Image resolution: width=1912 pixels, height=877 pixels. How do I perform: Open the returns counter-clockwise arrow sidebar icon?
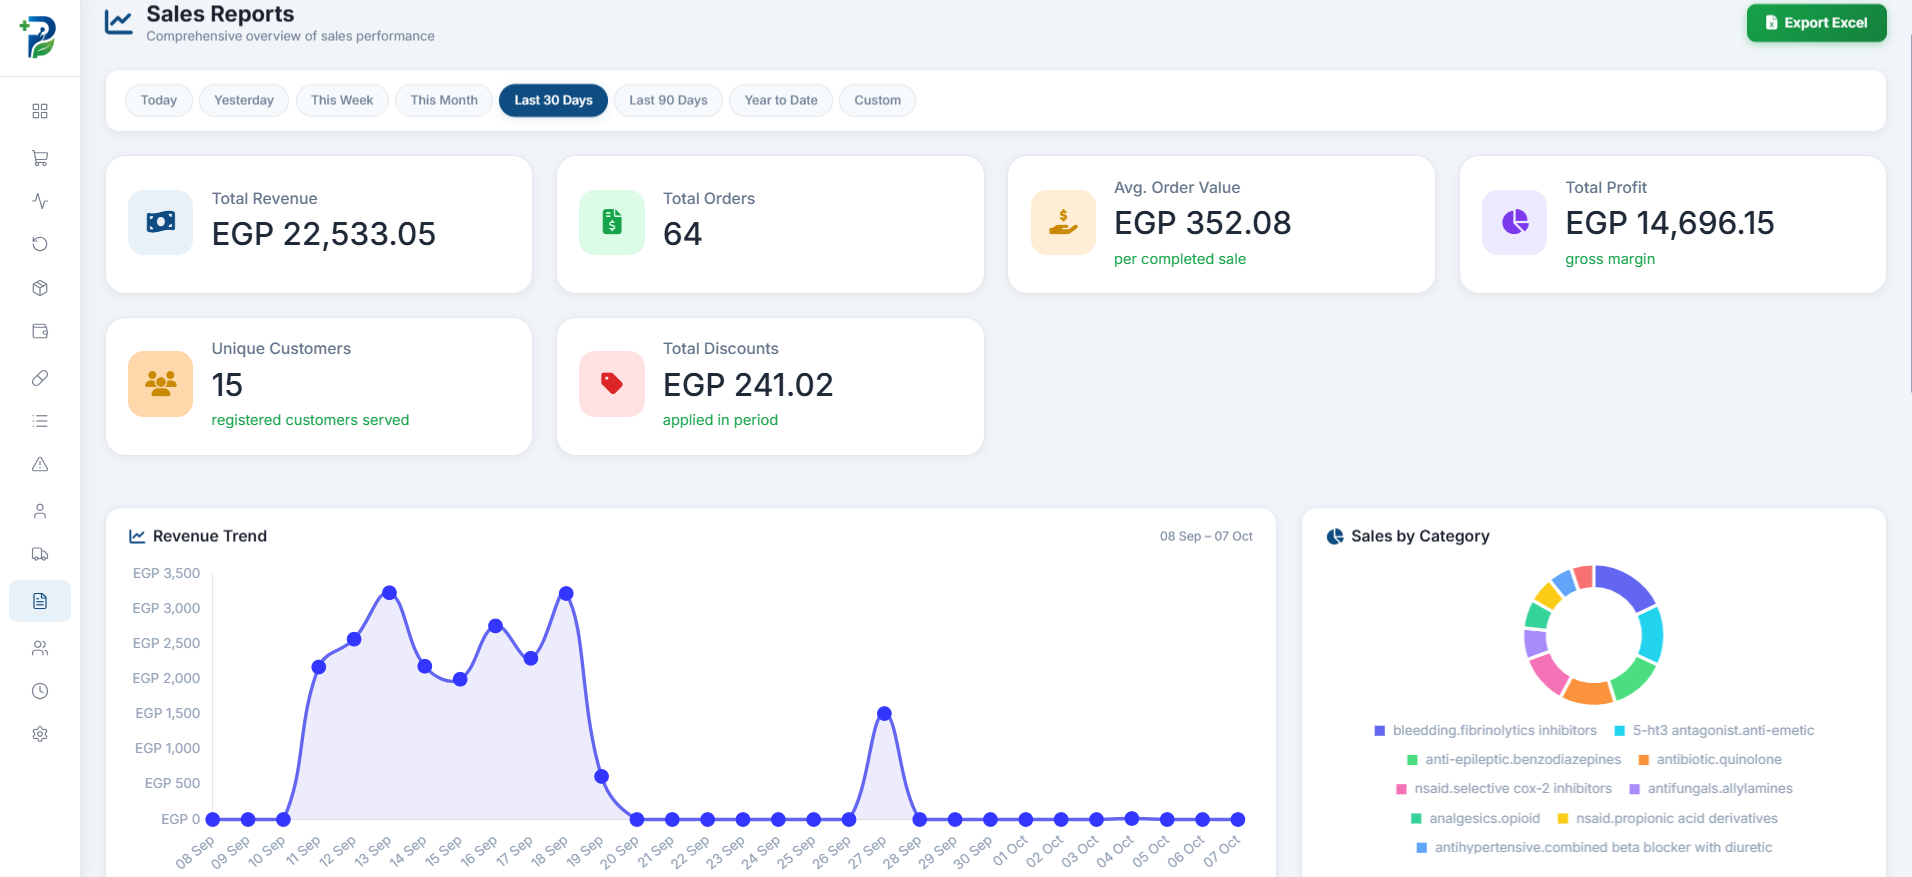(40, 244)
